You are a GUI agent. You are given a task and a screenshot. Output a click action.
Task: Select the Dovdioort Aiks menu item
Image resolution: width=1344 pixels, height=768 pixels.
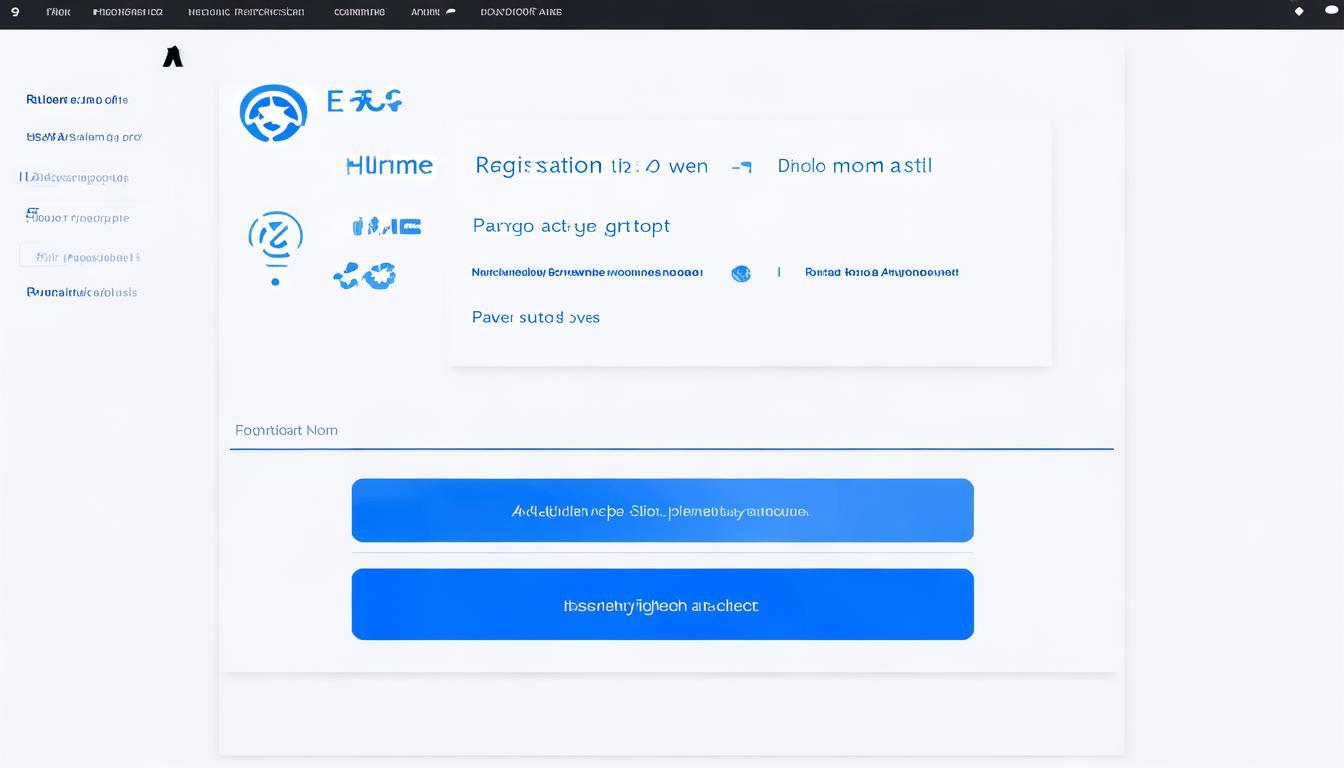521,12
